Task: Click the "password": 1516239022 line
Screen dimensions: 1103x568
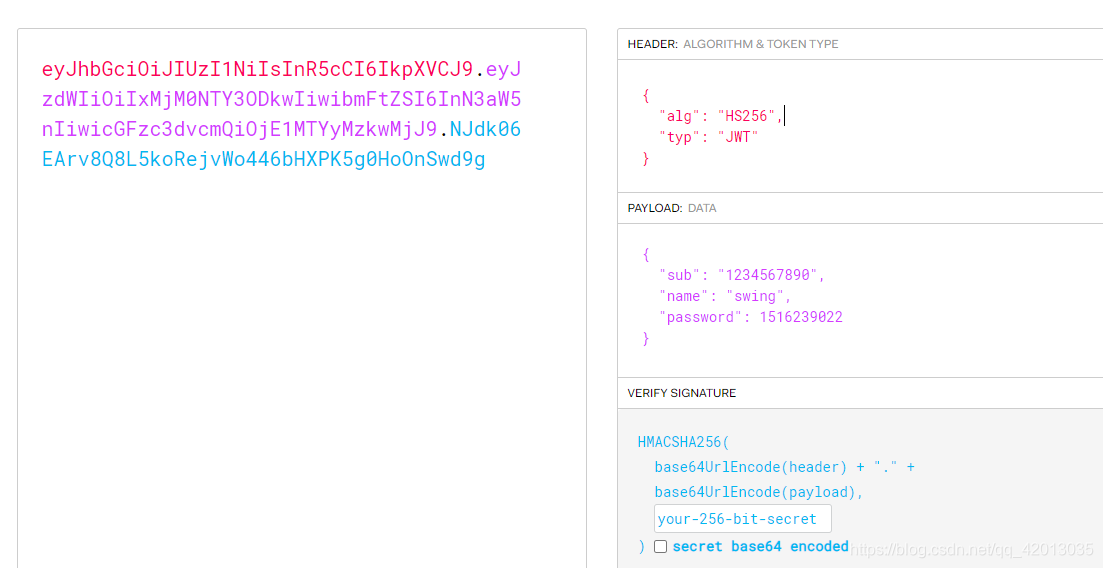Action: point(751,317)
